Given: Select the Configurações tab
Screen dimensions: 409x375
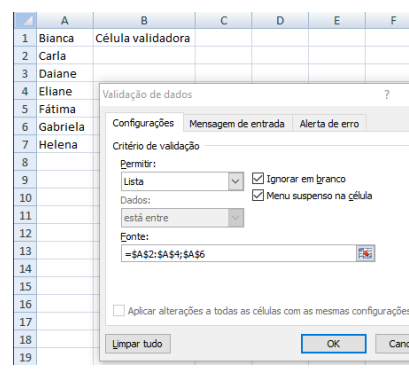Looking at the screenshot, I should click(x=143, y=123).
